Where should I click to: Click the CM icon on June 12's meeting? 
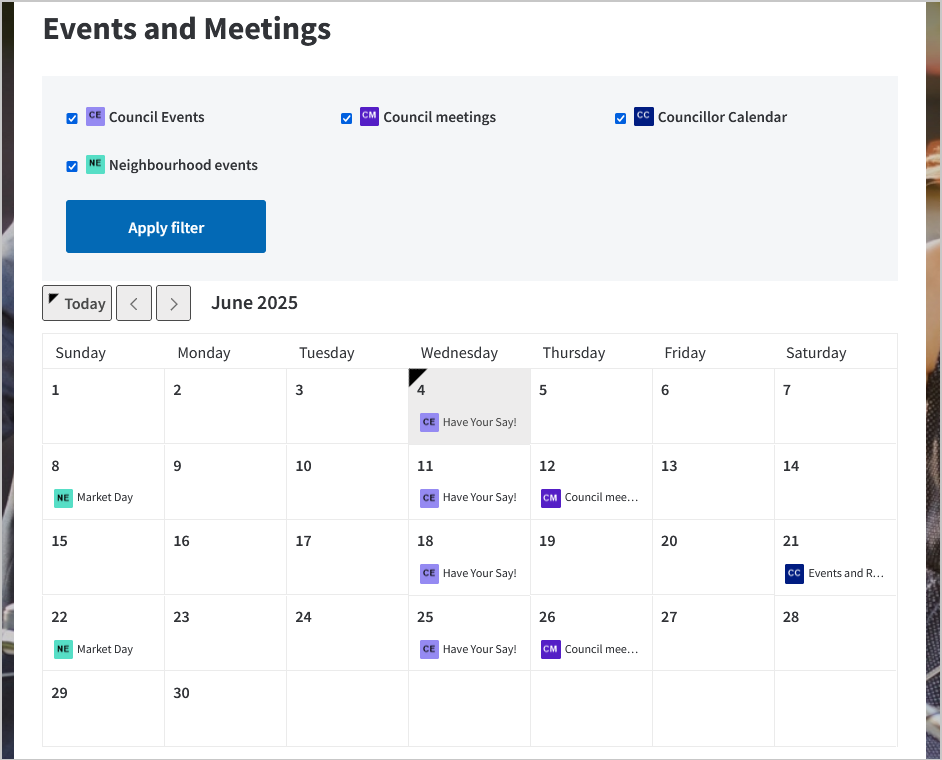550,497
